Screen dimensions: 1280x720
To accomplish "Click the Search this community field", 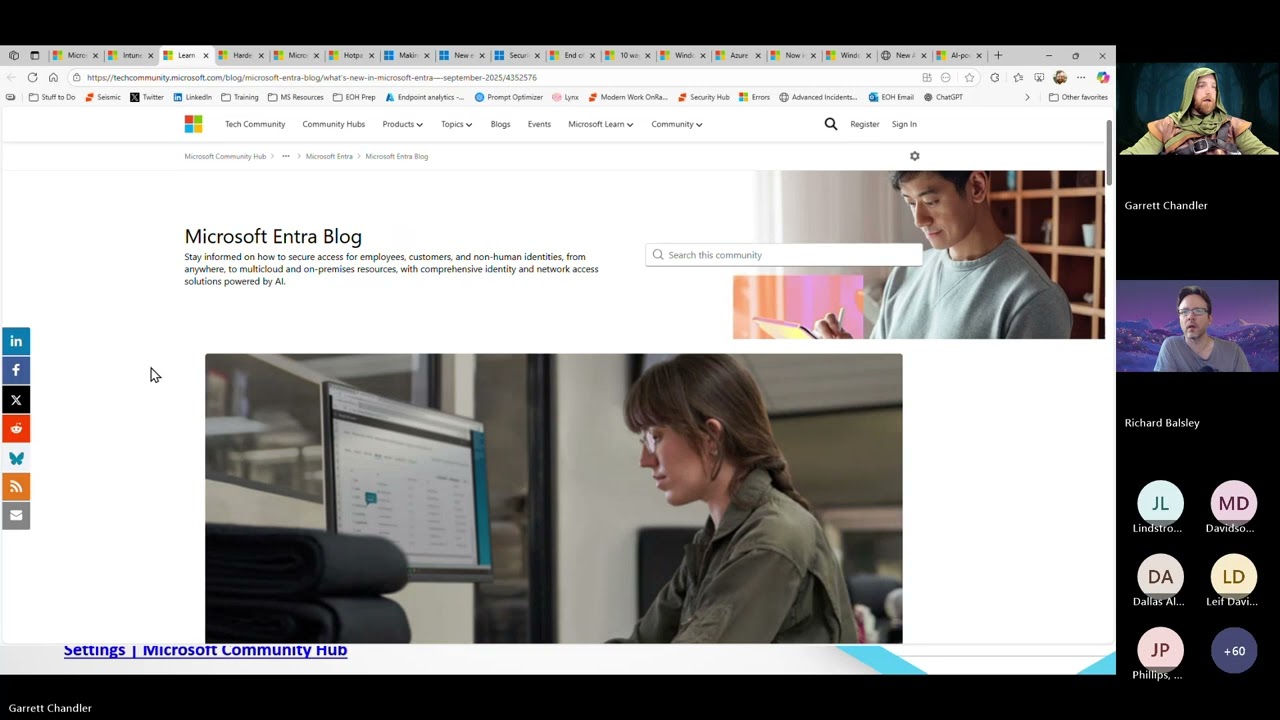I will click(784, 255).
